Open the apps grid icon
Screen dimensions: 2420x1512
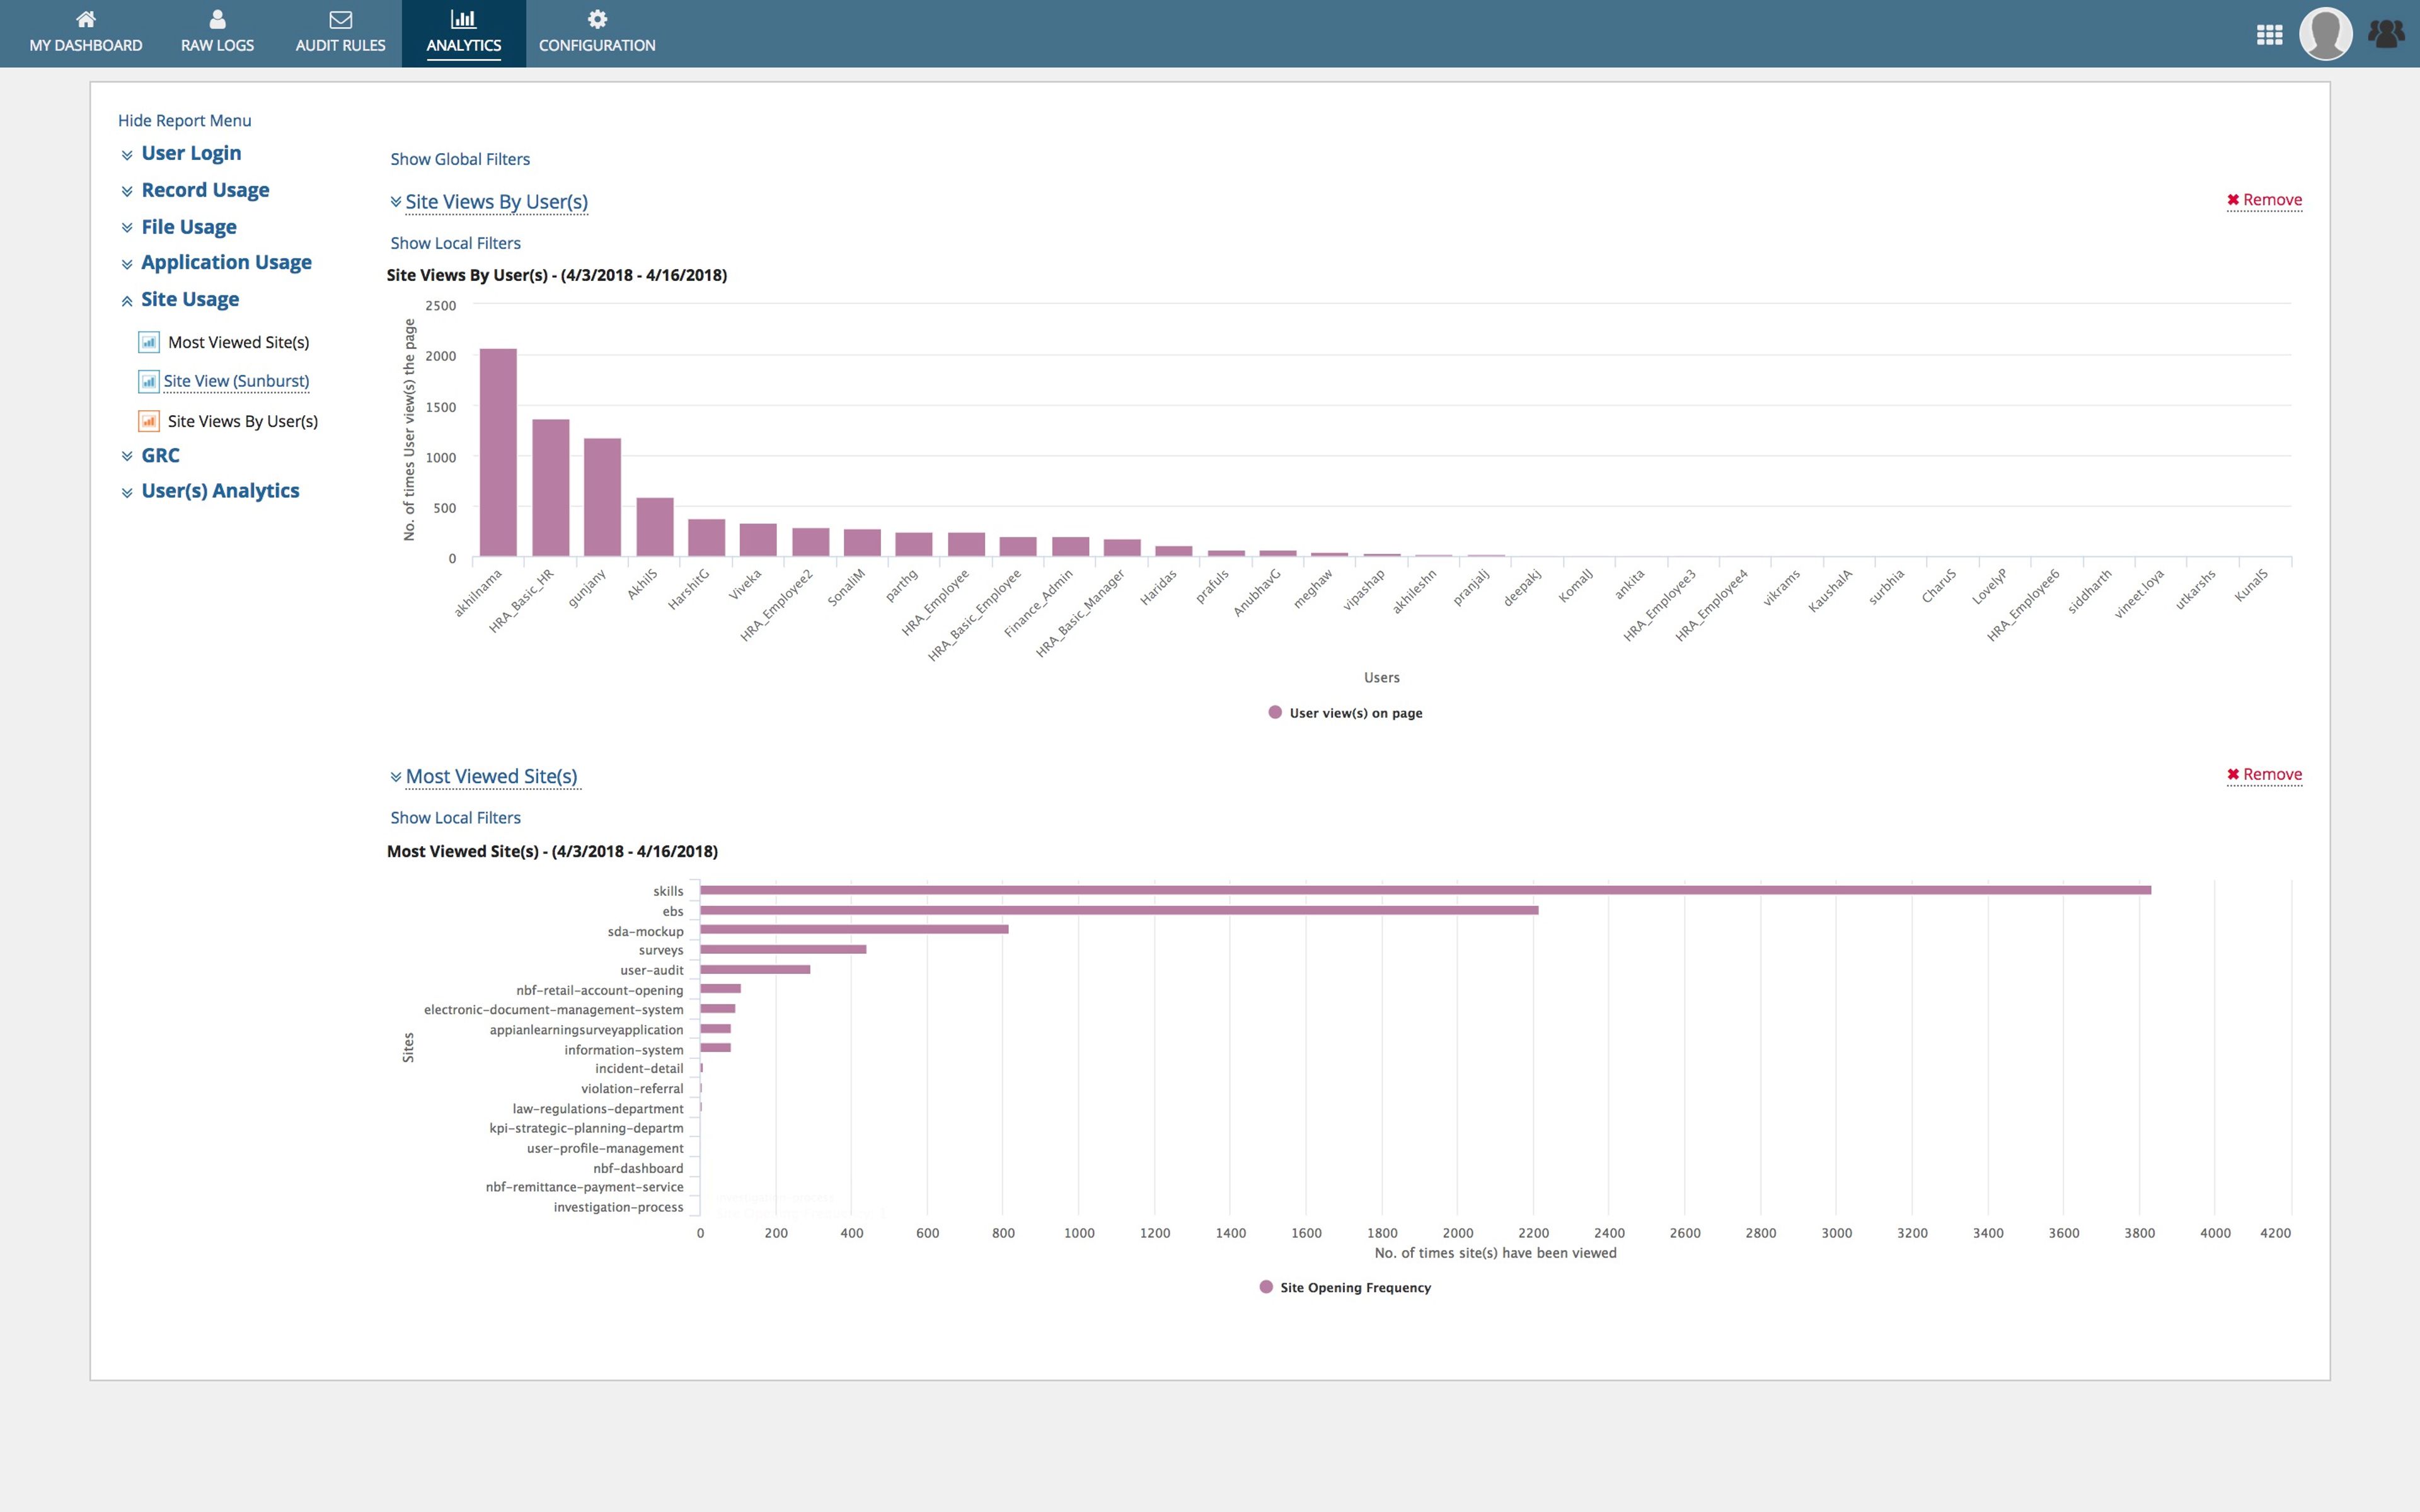click(x=2269, y=35)
